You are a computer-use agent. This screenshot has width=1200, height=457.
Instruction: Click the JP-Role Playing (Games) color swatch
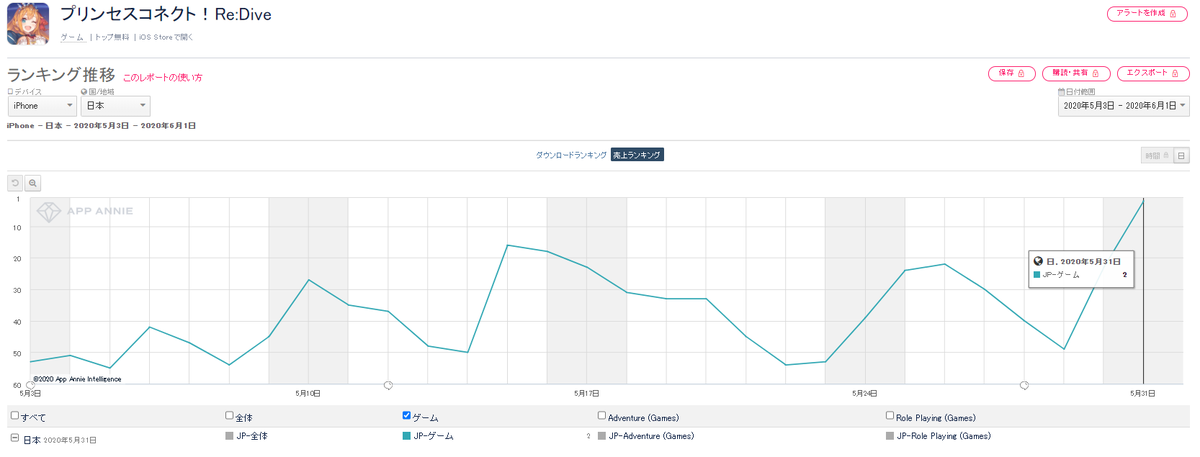tap(890, 437)
